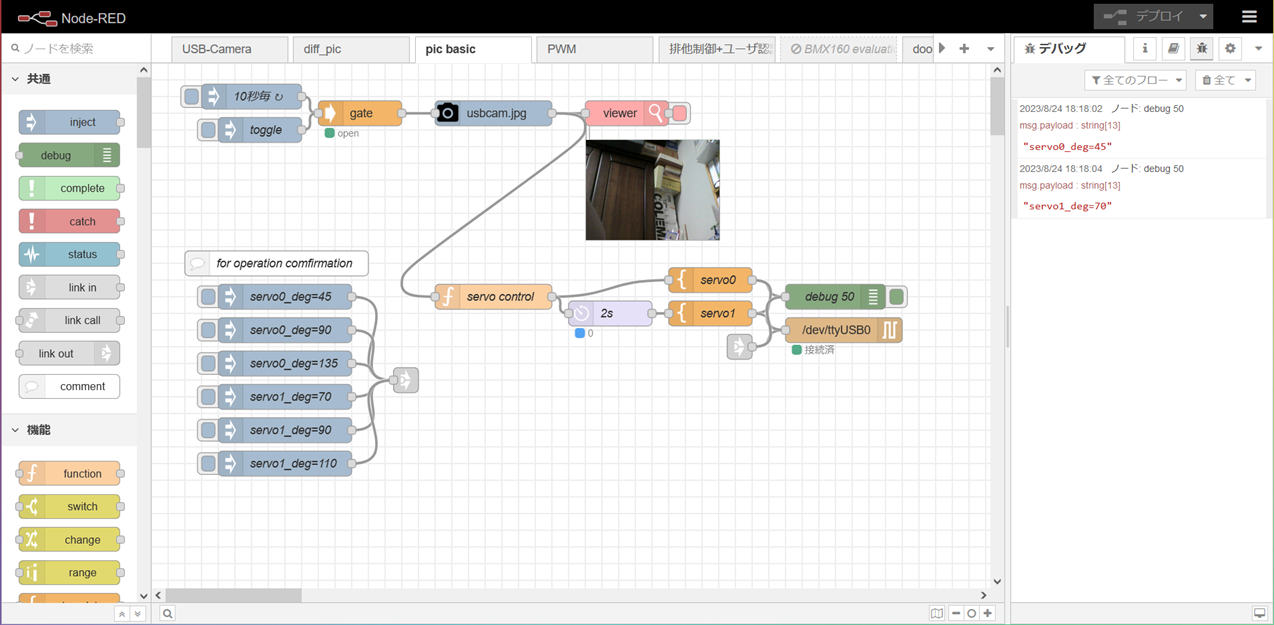Click the camera image preview thumbnail
The image size is (1274, 625).
pyautogui.click(x=652, y=190)
